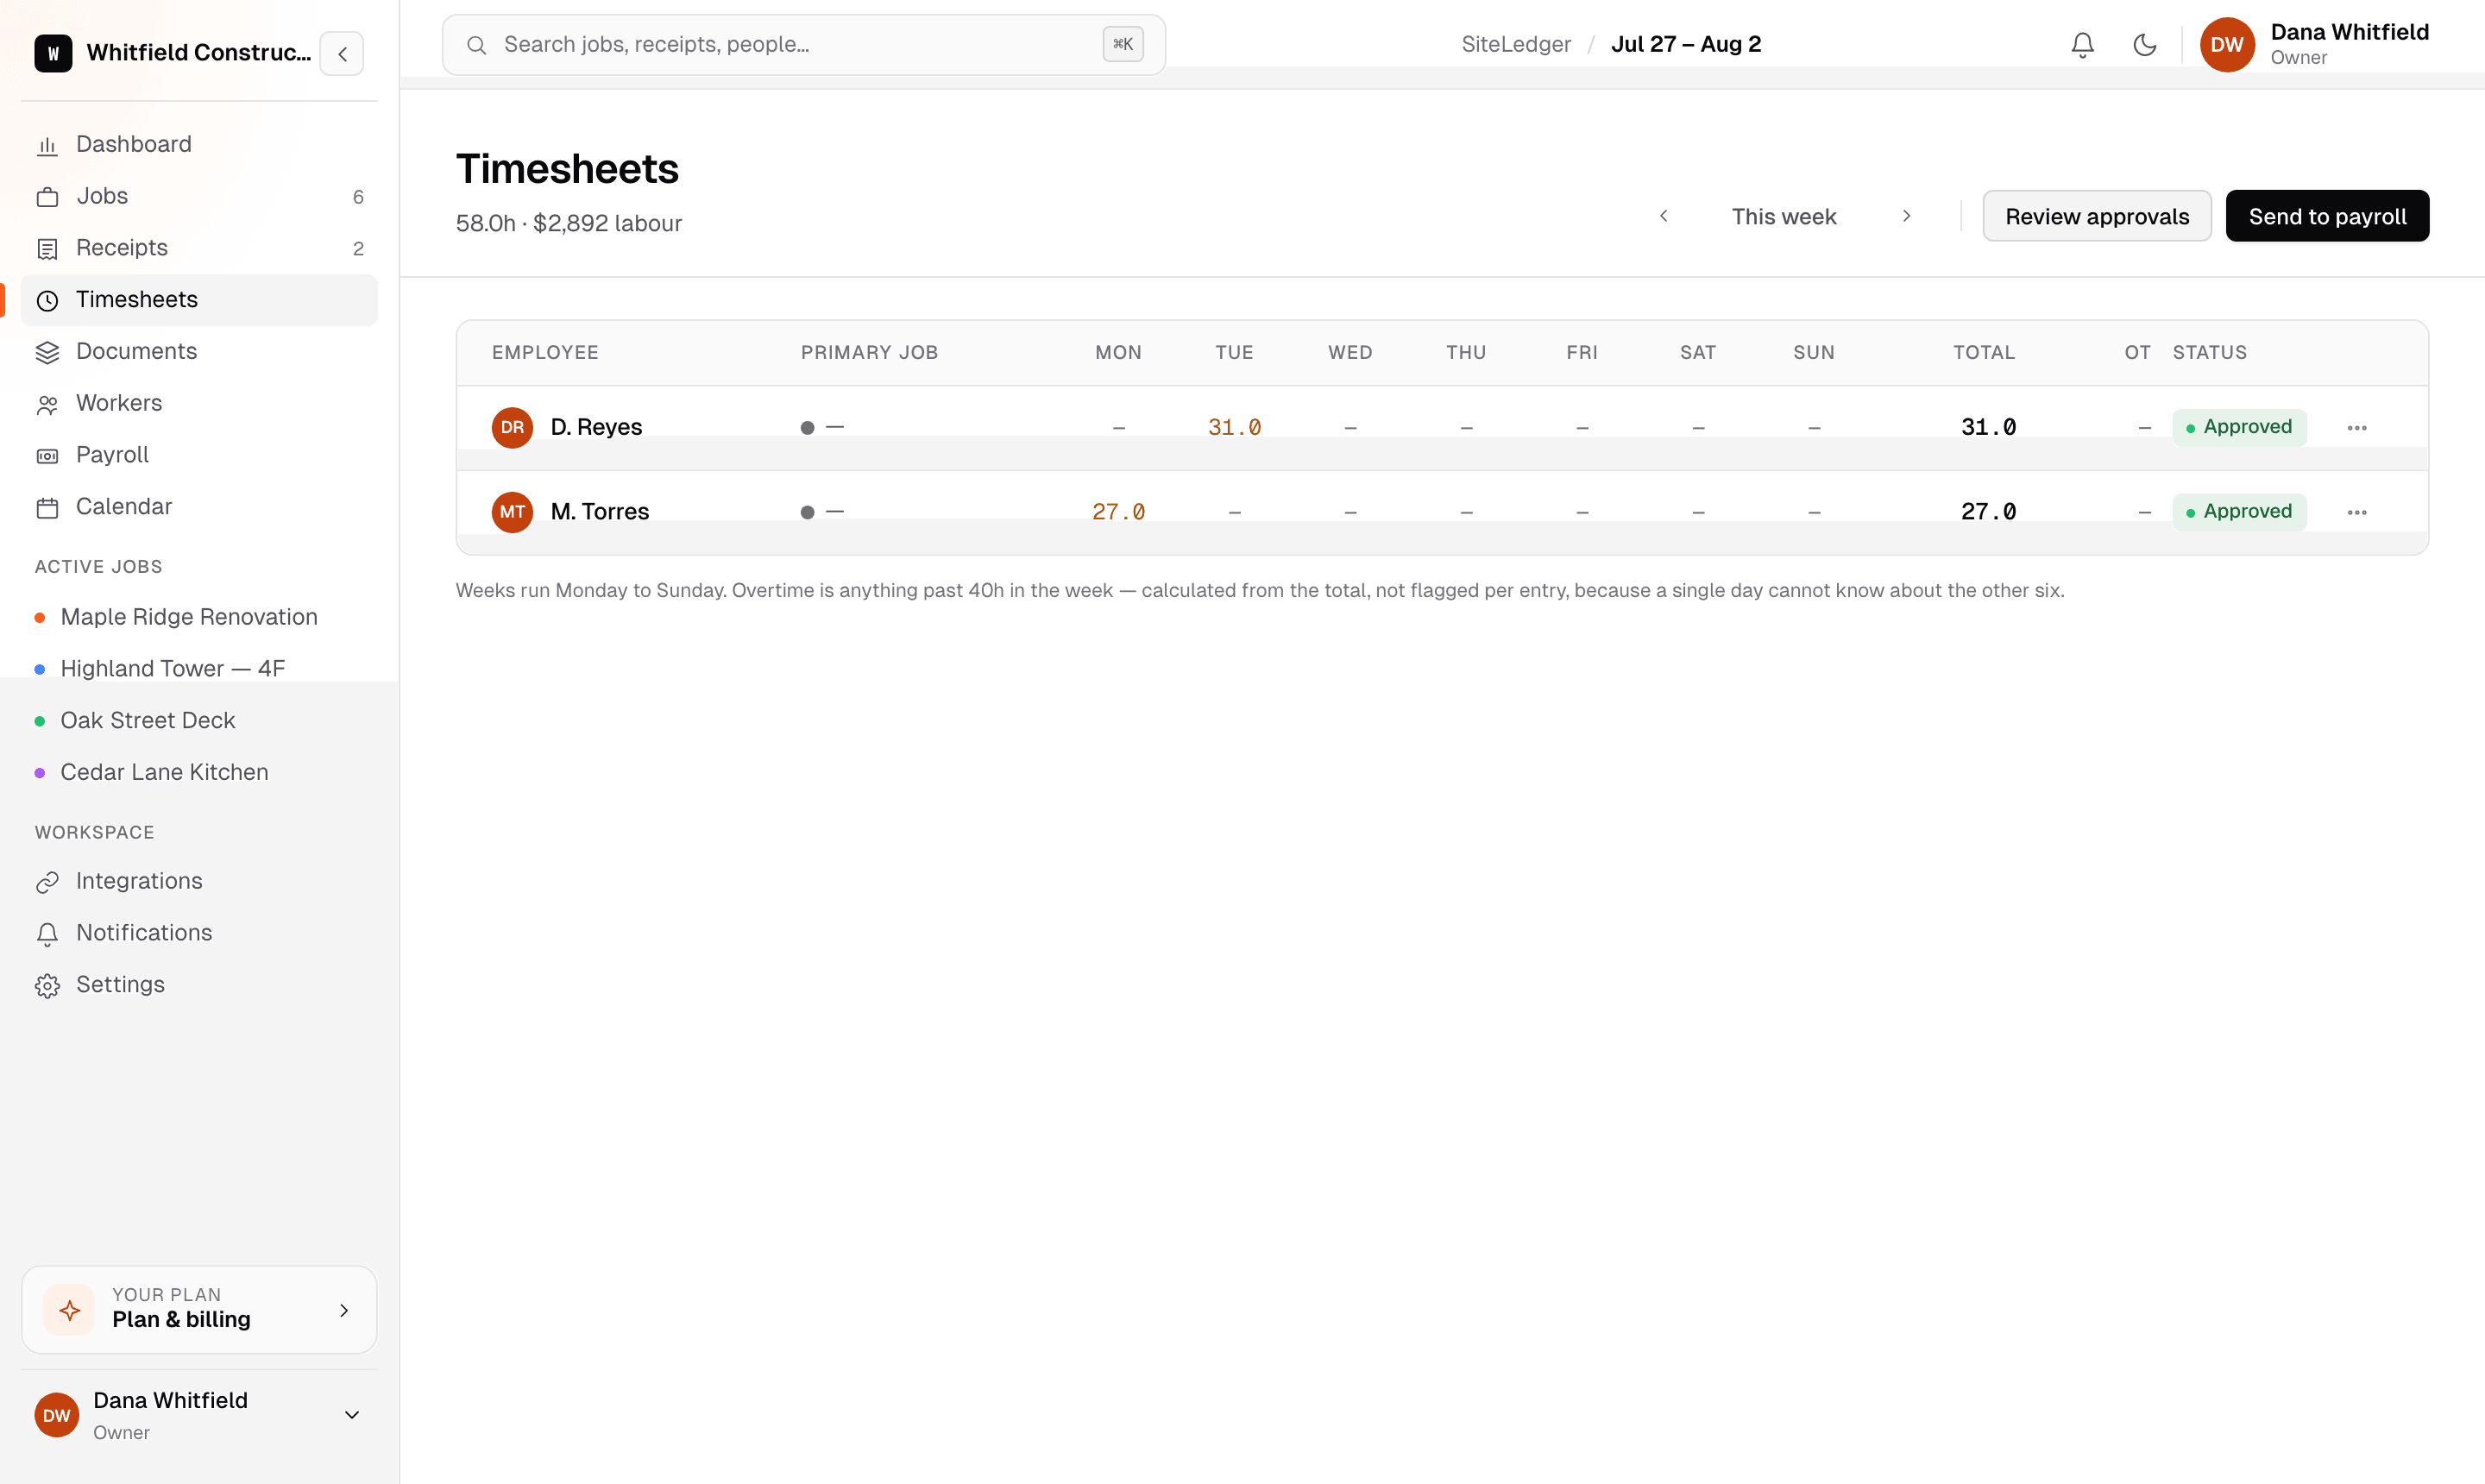Open Settings page
Screen dimensions: 2485x1484
point(199,985)
